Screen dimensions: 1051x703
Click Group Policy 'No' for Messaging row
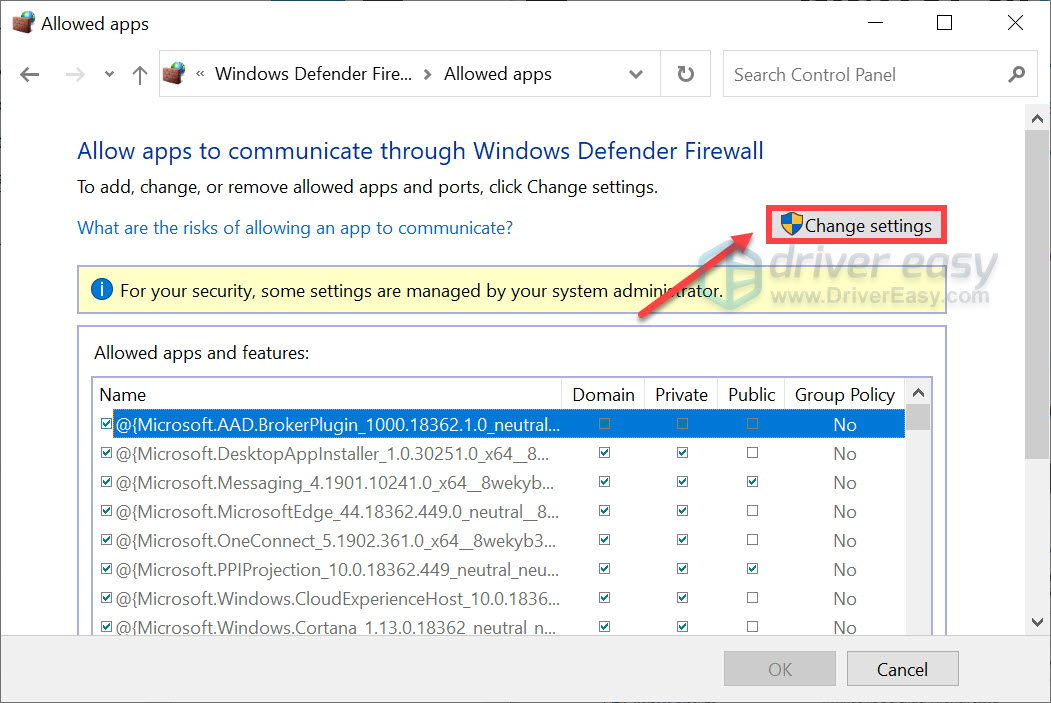[x=845, y=483]
